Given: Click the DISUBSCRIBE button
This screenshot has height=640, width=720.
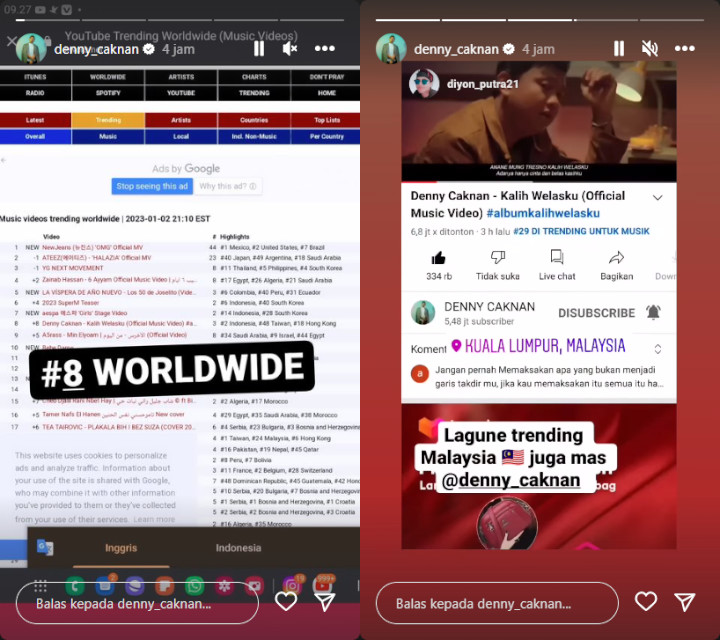Looking at the screenshot, I should [596, 313].
